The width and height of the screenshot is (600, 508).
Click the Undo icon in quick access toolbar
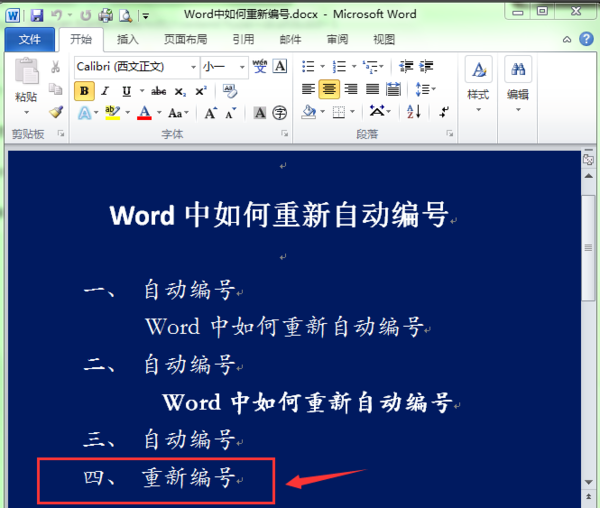click(x=57, y=15)
